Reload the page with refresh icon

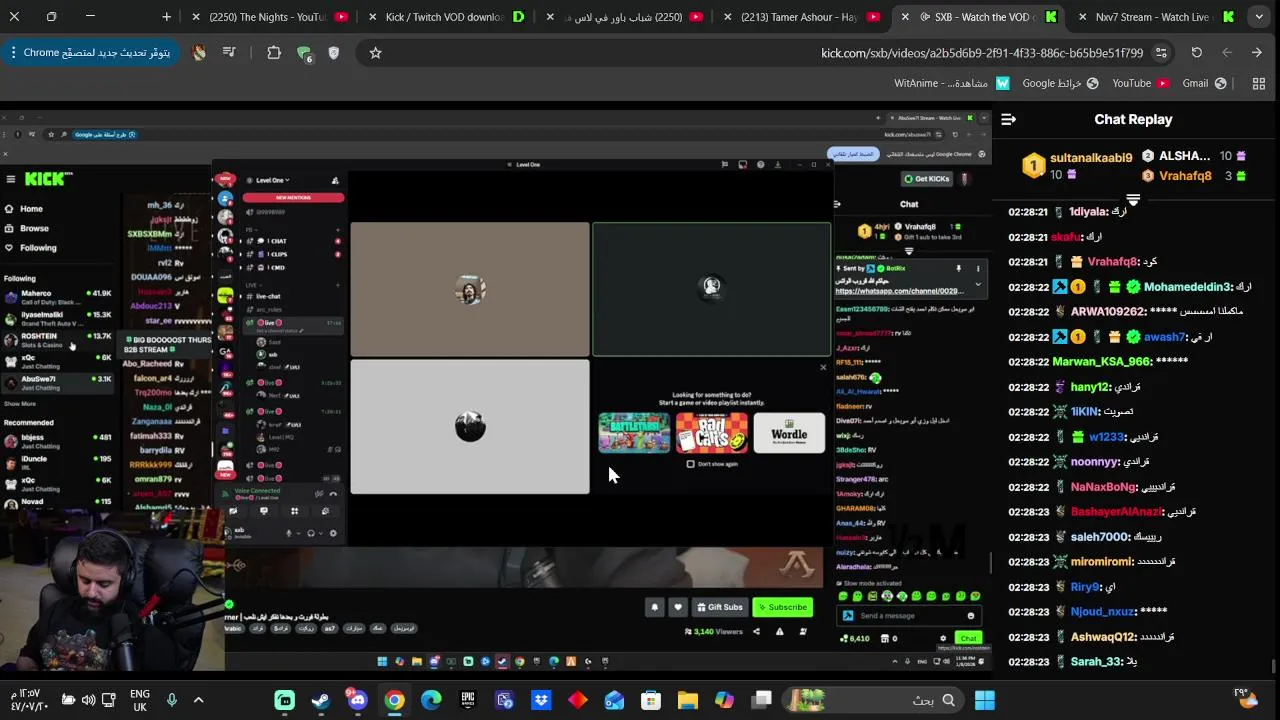1196,53
